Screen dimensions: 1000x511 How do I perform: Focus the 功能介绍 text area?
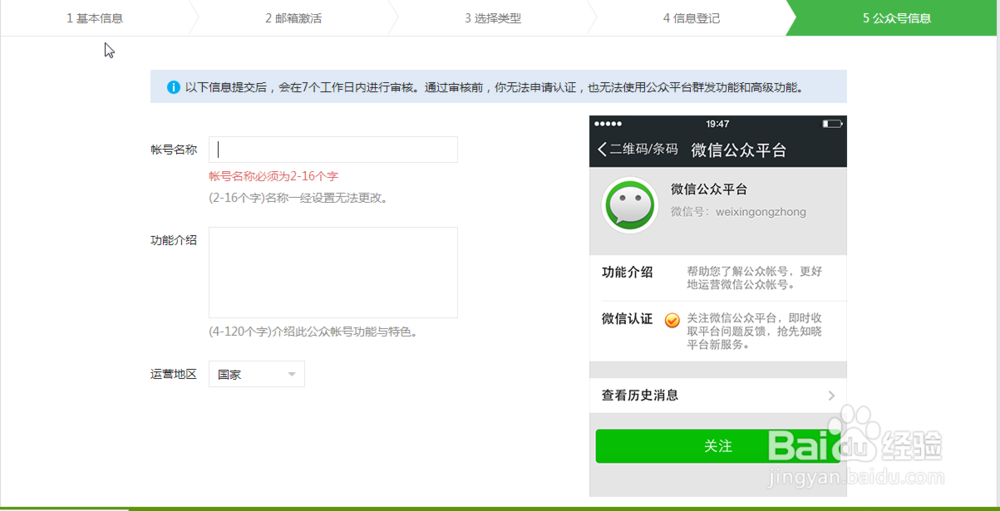click(x=333, y=272)
